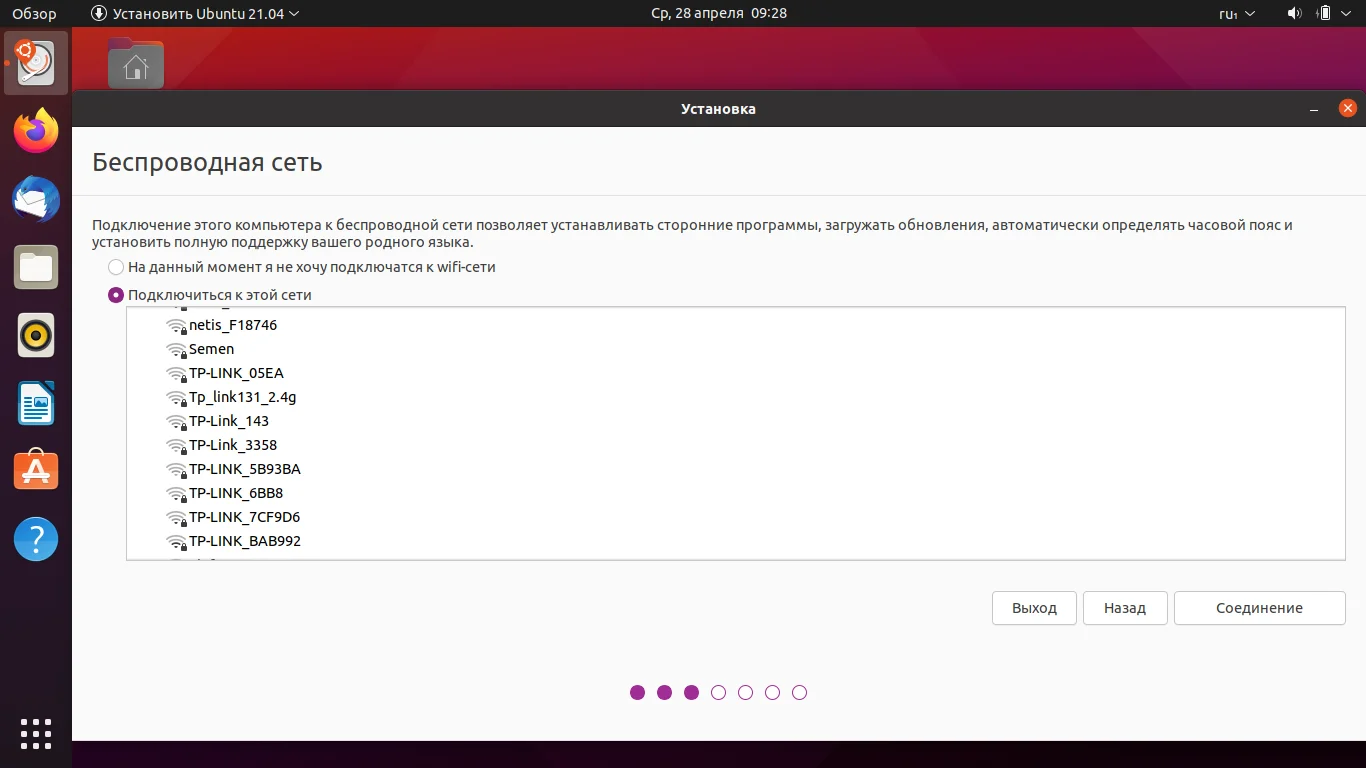
Task: Click the fourth progress indicator dot
Action: point(718,692)
